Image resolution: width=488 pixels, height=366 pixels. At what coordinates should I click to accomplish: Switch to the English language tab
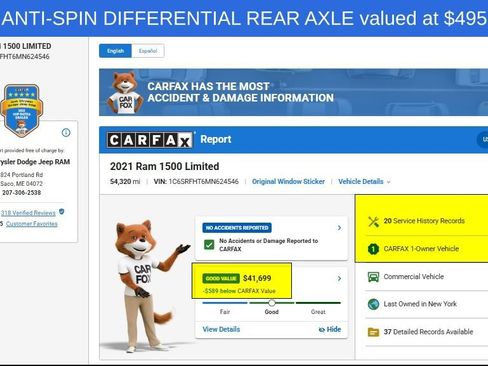pyautogui.click(x=115, y=51)
